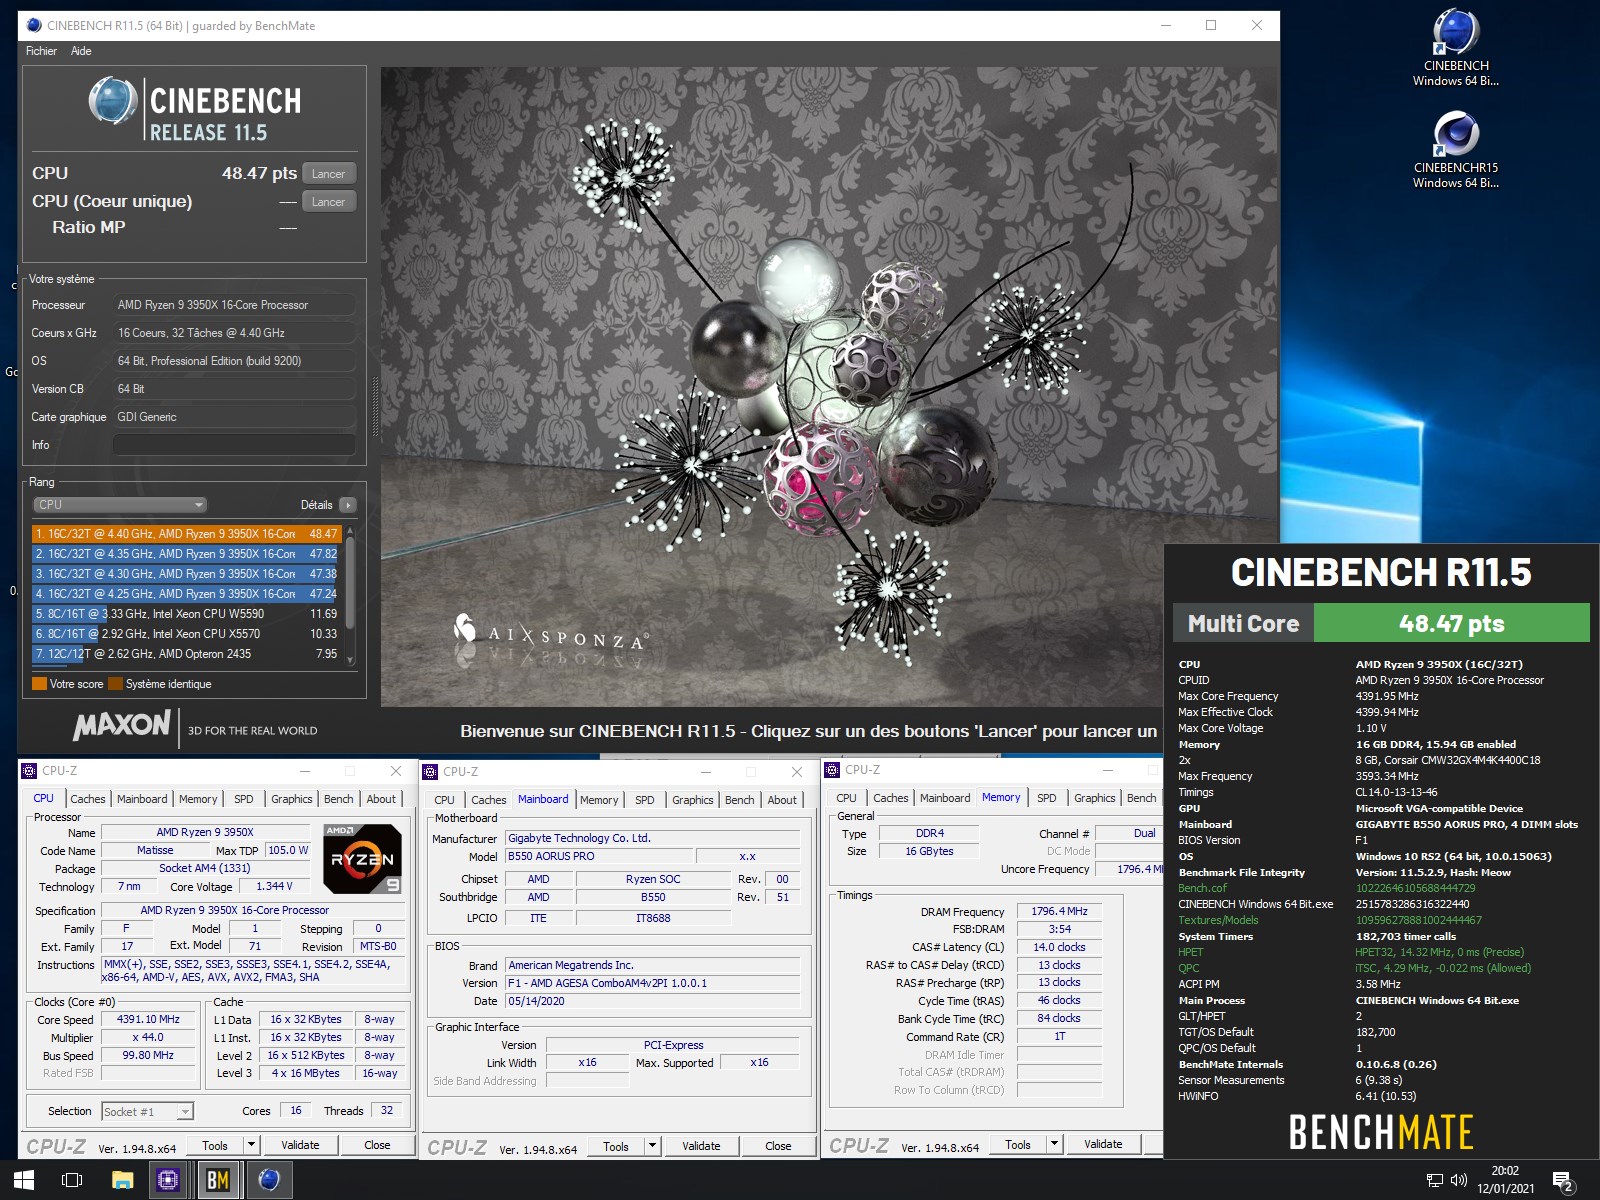Open Task View in the taskbar
1600x1200 pixels.
click(72, 1180)
